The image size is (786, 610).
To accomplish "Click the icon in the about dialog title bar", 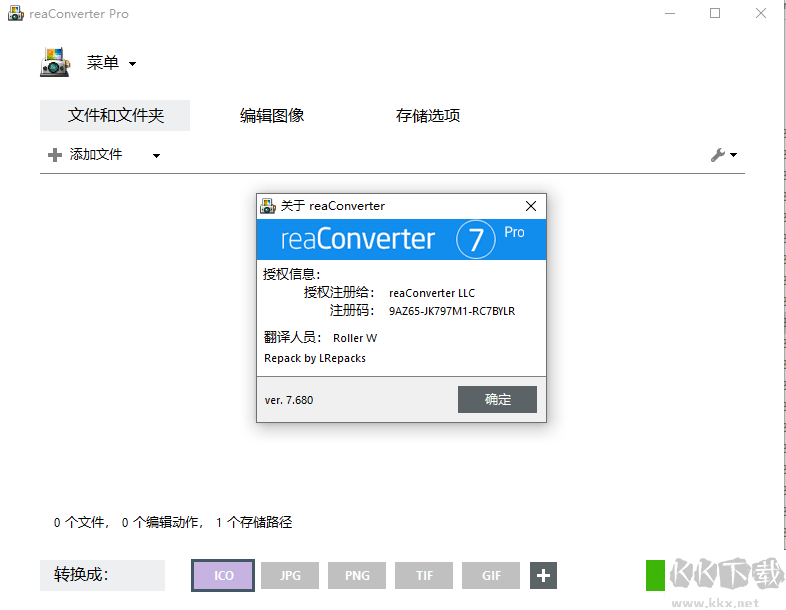I will [x=268, y=206].
